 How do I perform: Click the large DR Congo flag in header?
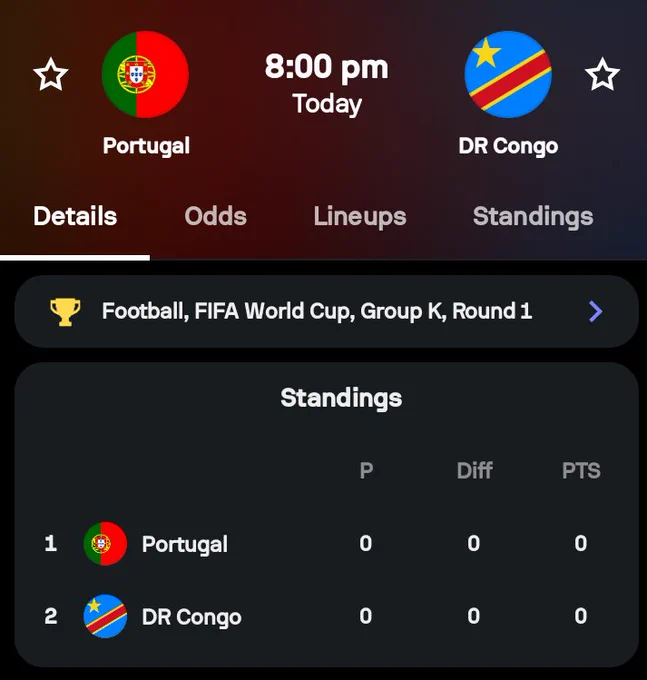[x=508, y=74]
